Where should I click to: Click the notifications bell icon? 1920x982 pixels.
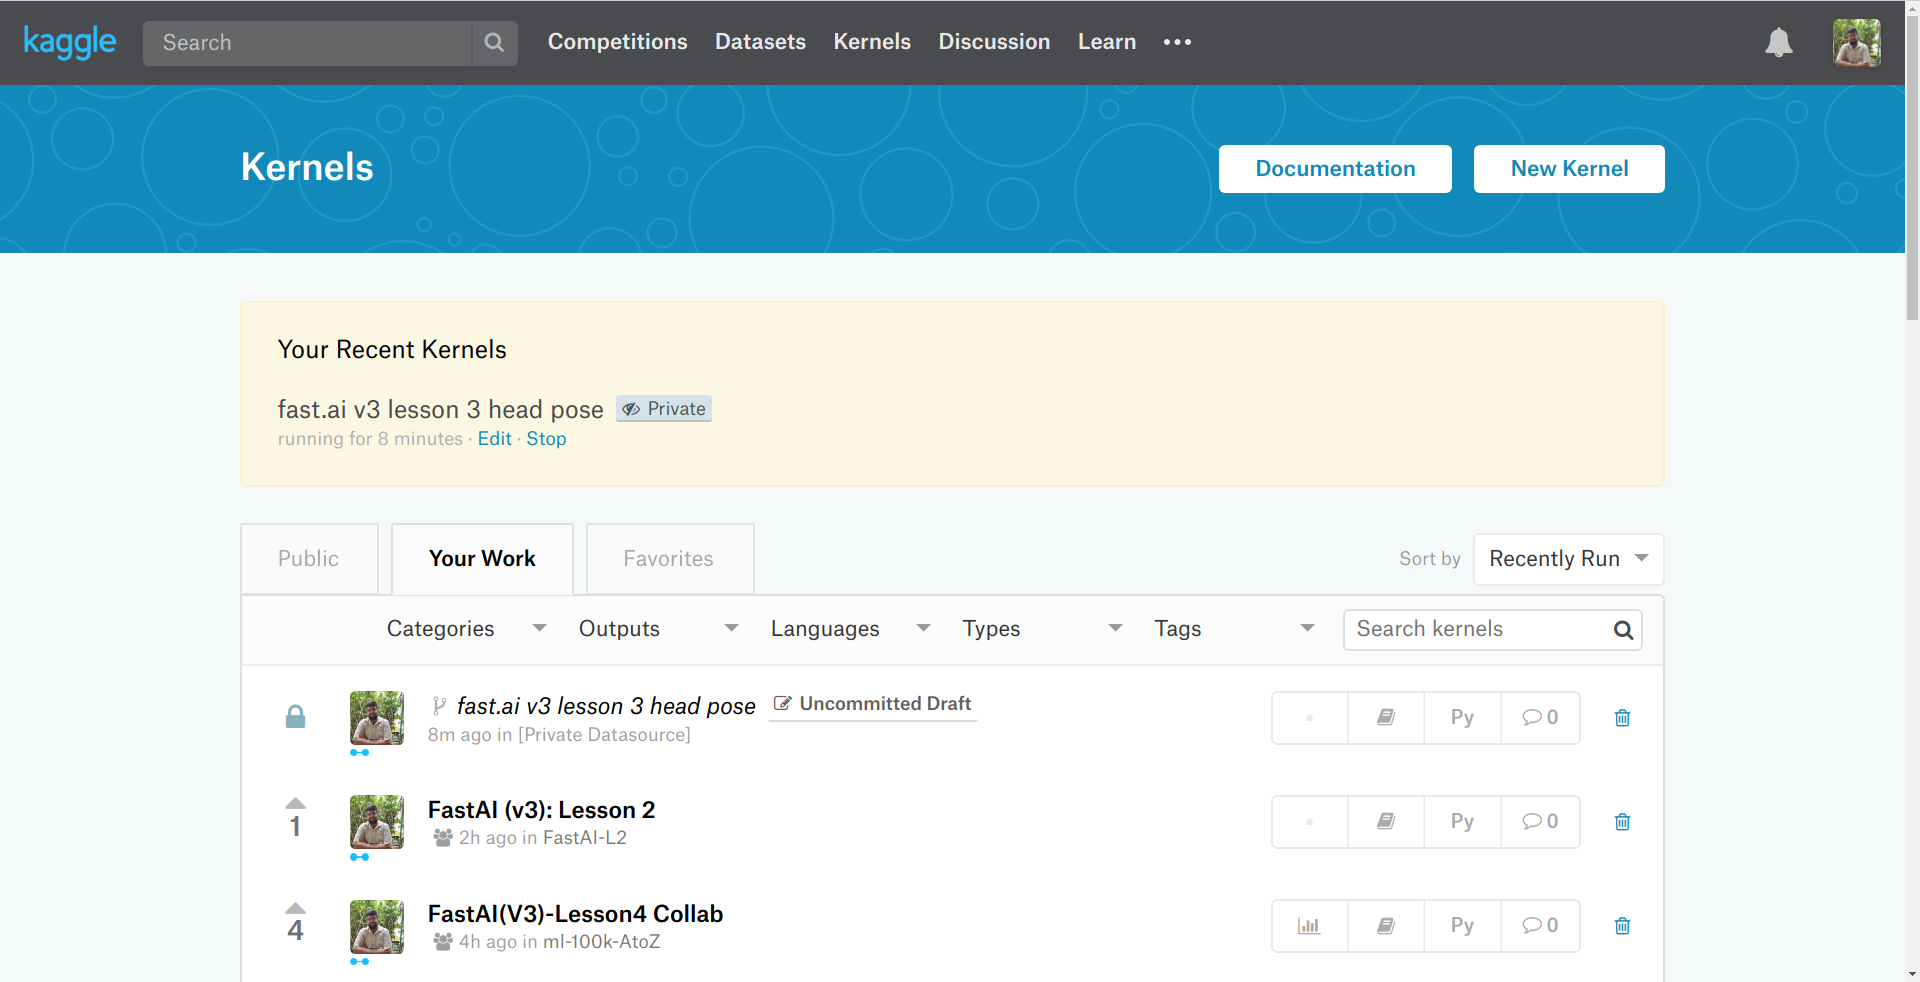tap(1778, 43)
